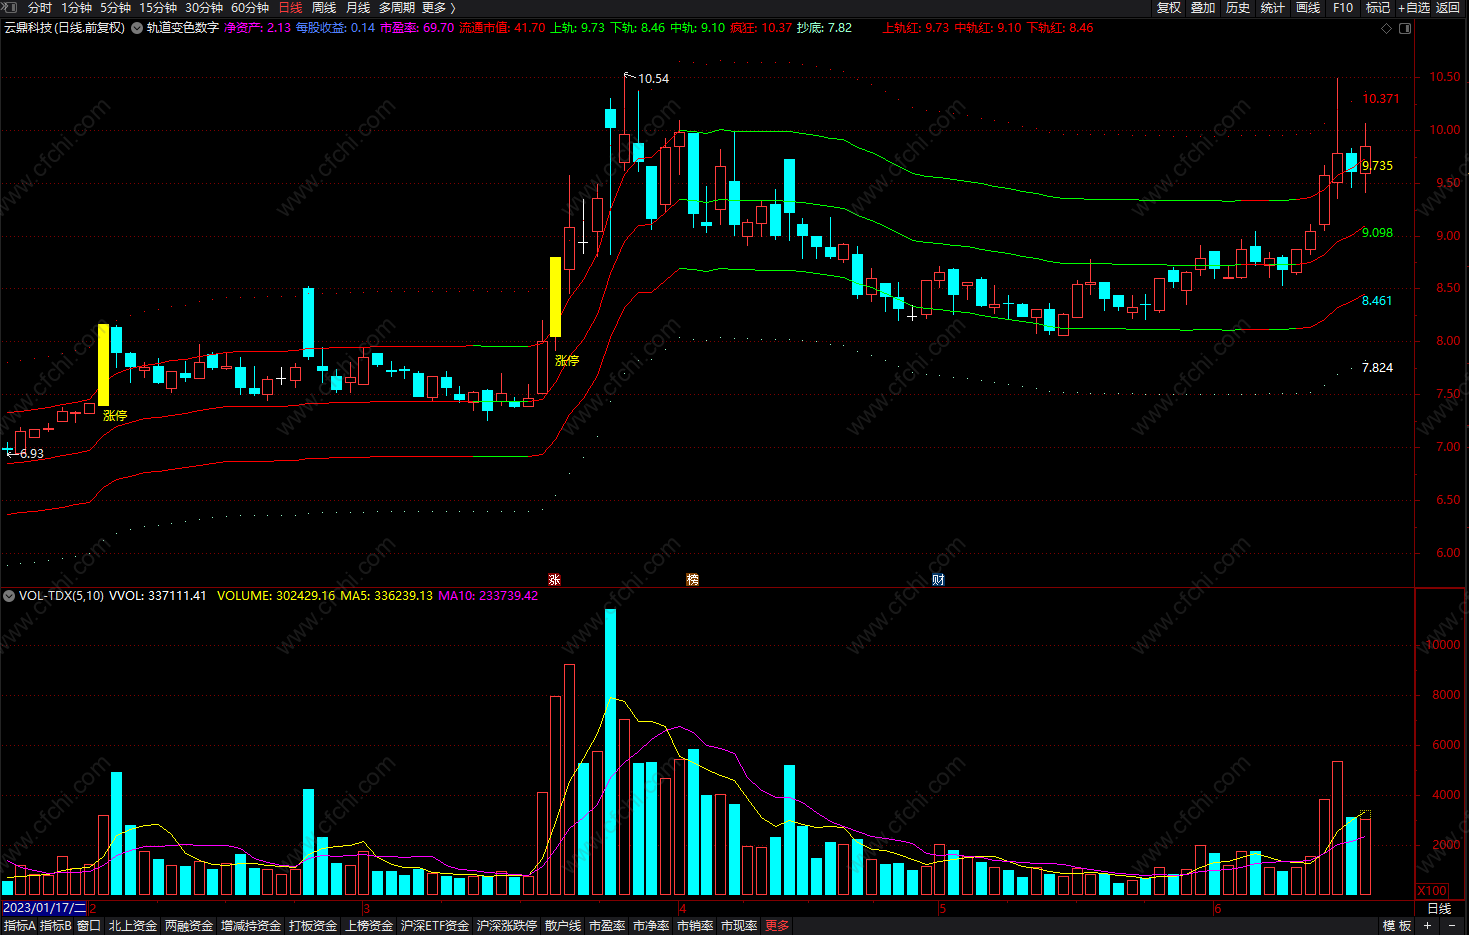
Task: Open the 轨道变色数字 indicator dropdown arrow
Action: (137, 28)
